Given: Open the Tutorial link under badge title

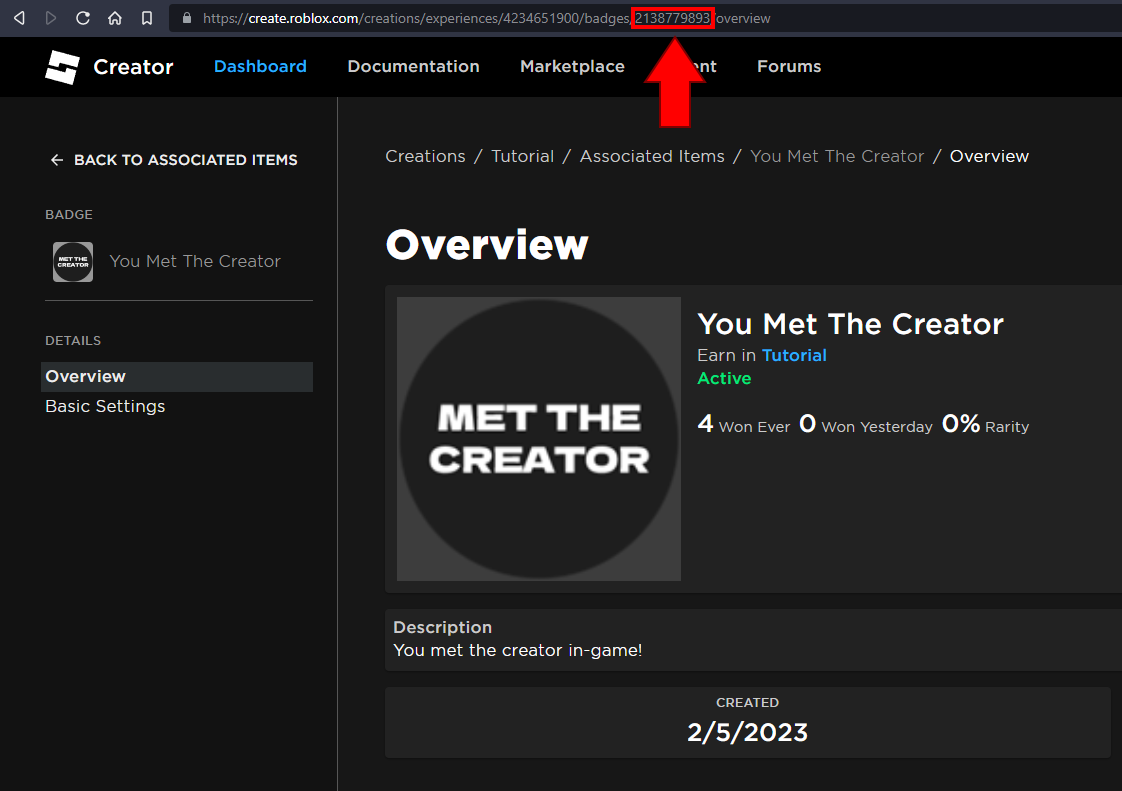Looking at the screenshot, I should click(x=794, y=356).
